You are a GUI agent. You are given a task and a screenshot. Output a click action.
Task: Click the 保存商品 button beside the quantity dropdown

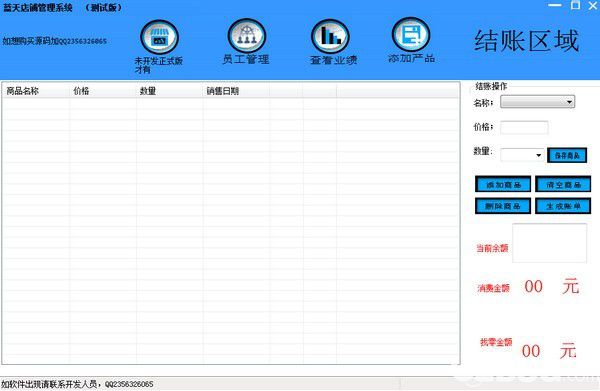[567, 155]
